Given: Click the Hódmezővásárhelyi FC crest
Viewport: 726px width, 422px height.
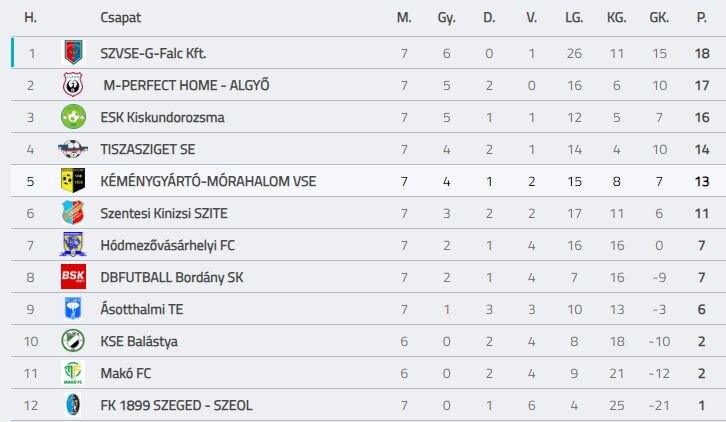Looking at the screenshot, I should (x=73, y=245).
